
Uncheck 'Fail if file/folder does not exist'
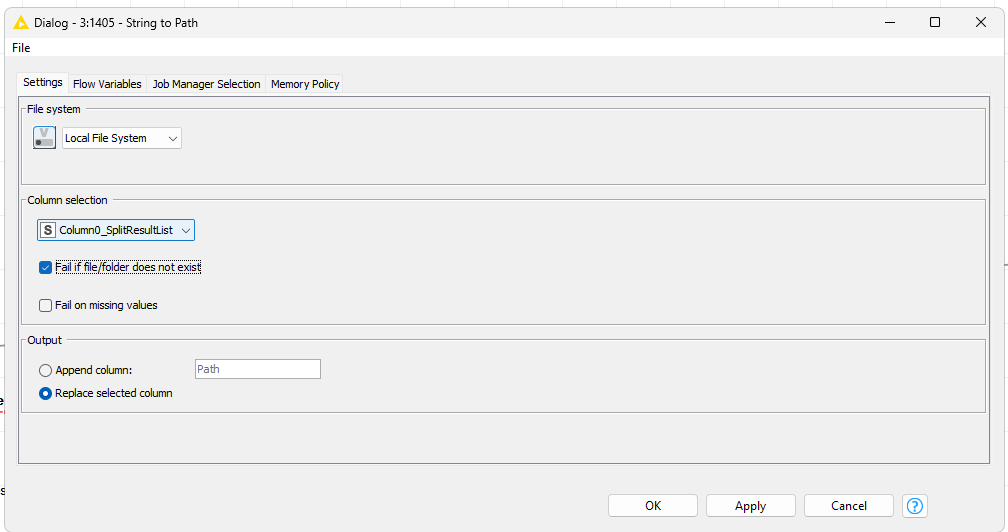(x=45, y=268)
